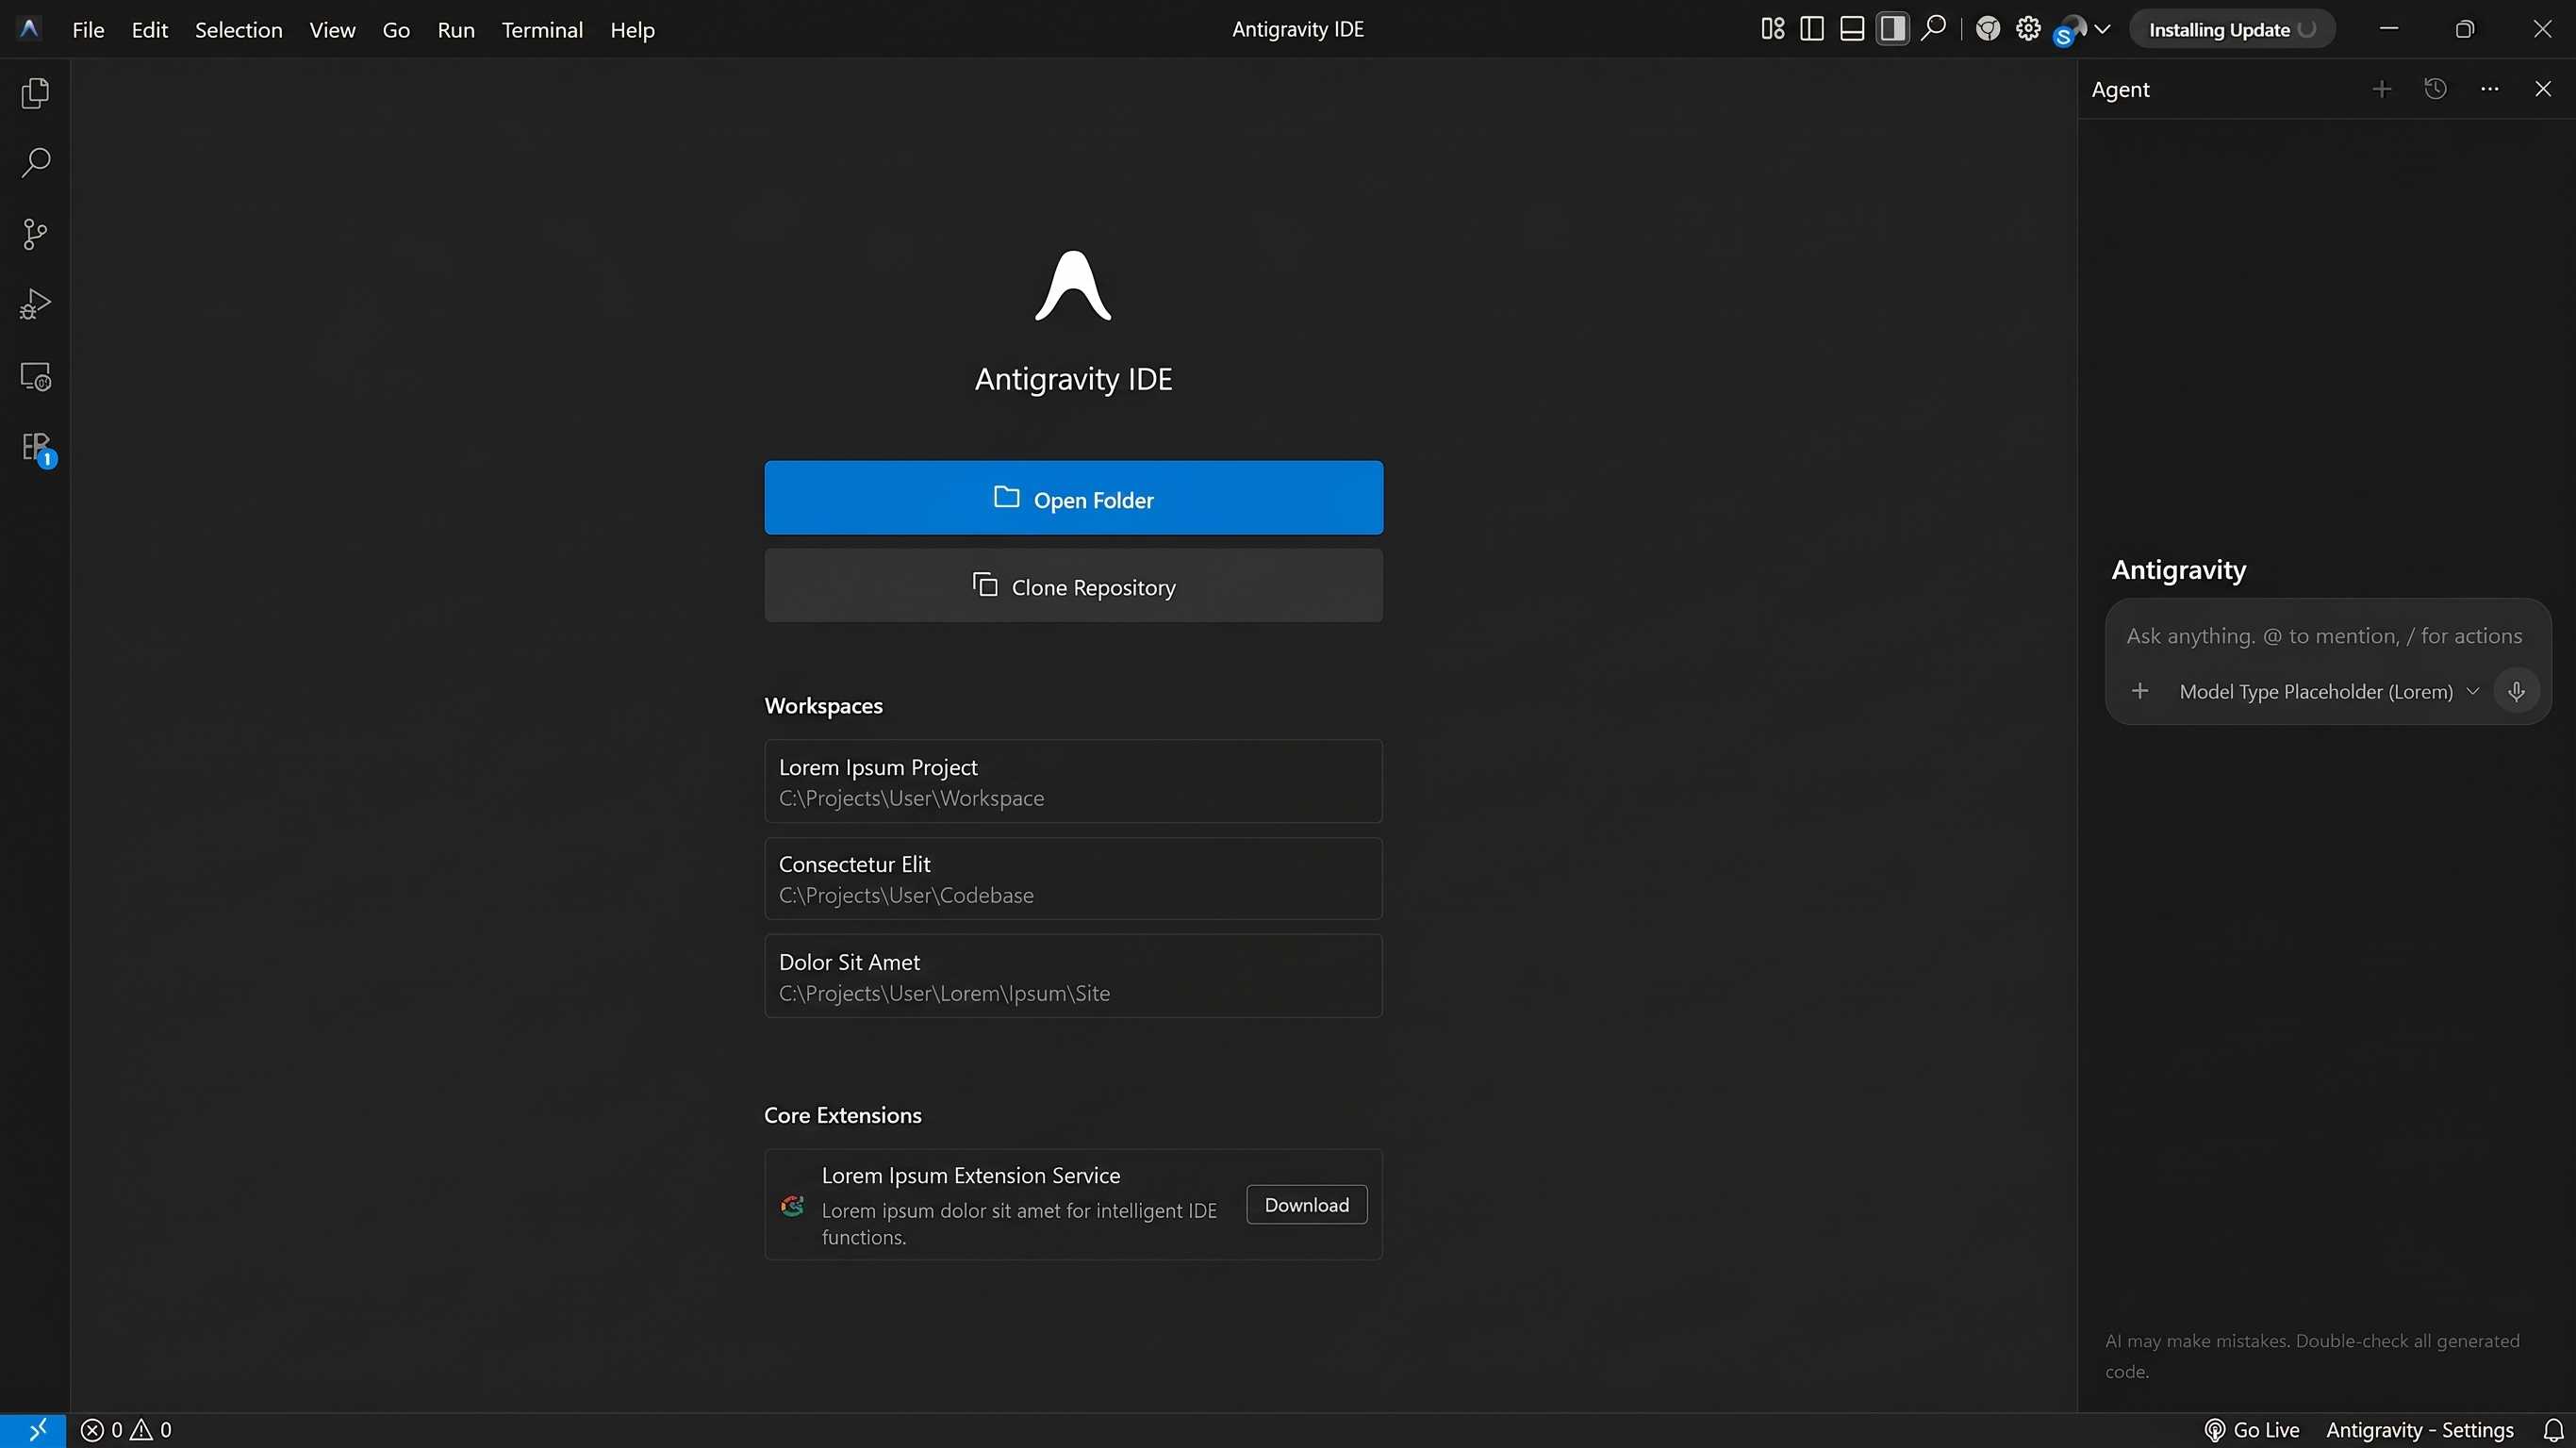Open the Go menu
The width and height of the screenshot is (2576, 1448).
coord(396,30)
